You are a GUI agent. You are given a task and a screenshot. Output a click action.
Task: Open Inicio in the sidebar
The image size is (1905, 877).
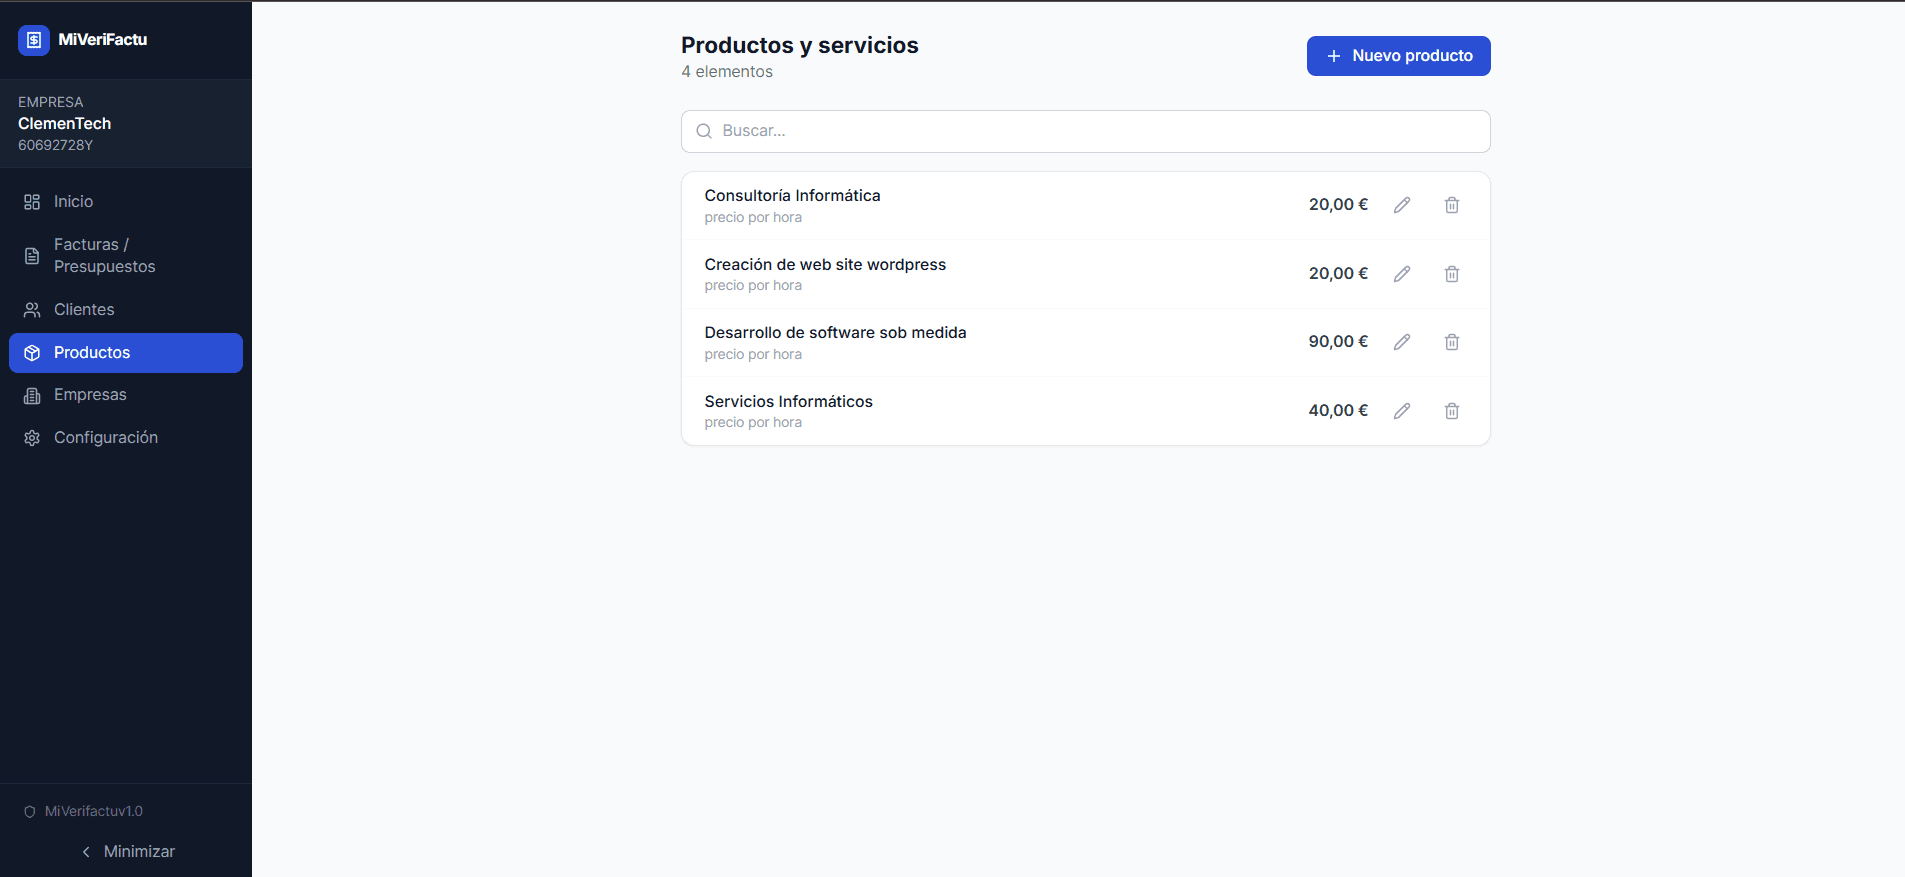126,202
